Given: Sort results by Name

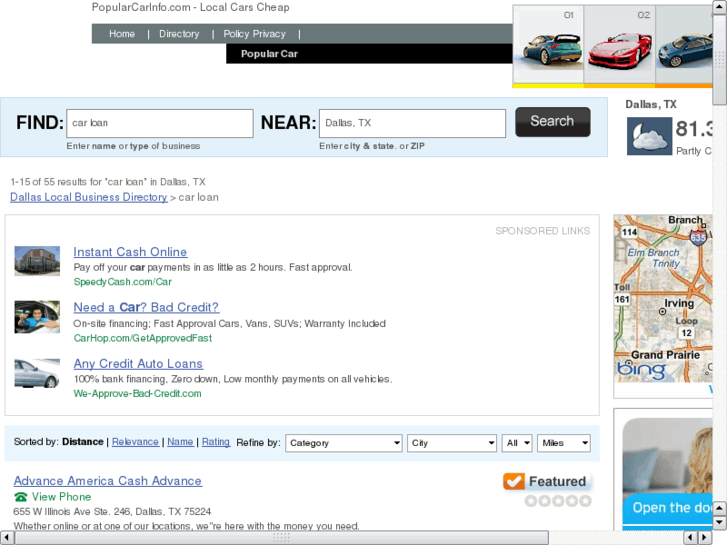Looking at the screenshot, I should (x=180, y=442).
